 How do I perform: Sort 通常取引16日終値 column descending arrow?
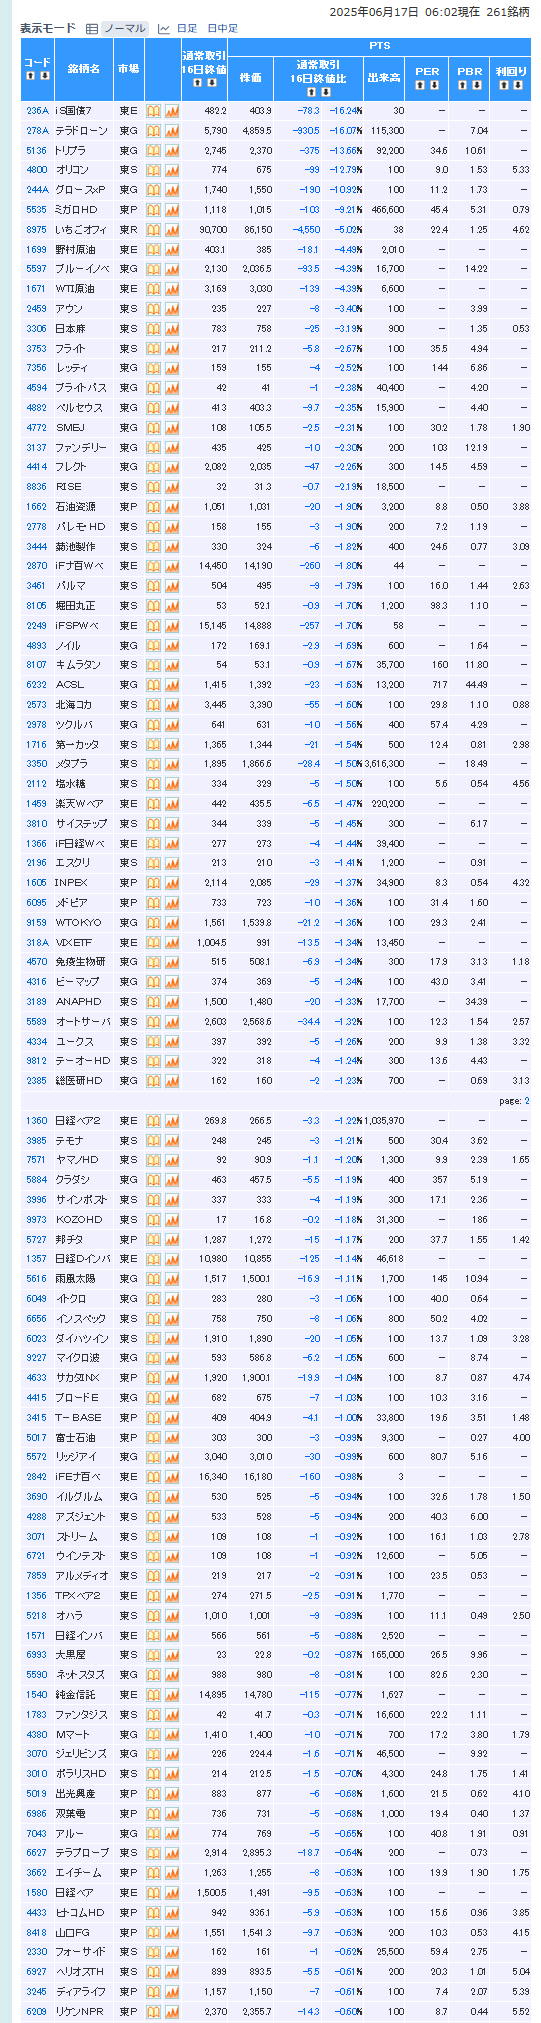(x=211, y=84)
